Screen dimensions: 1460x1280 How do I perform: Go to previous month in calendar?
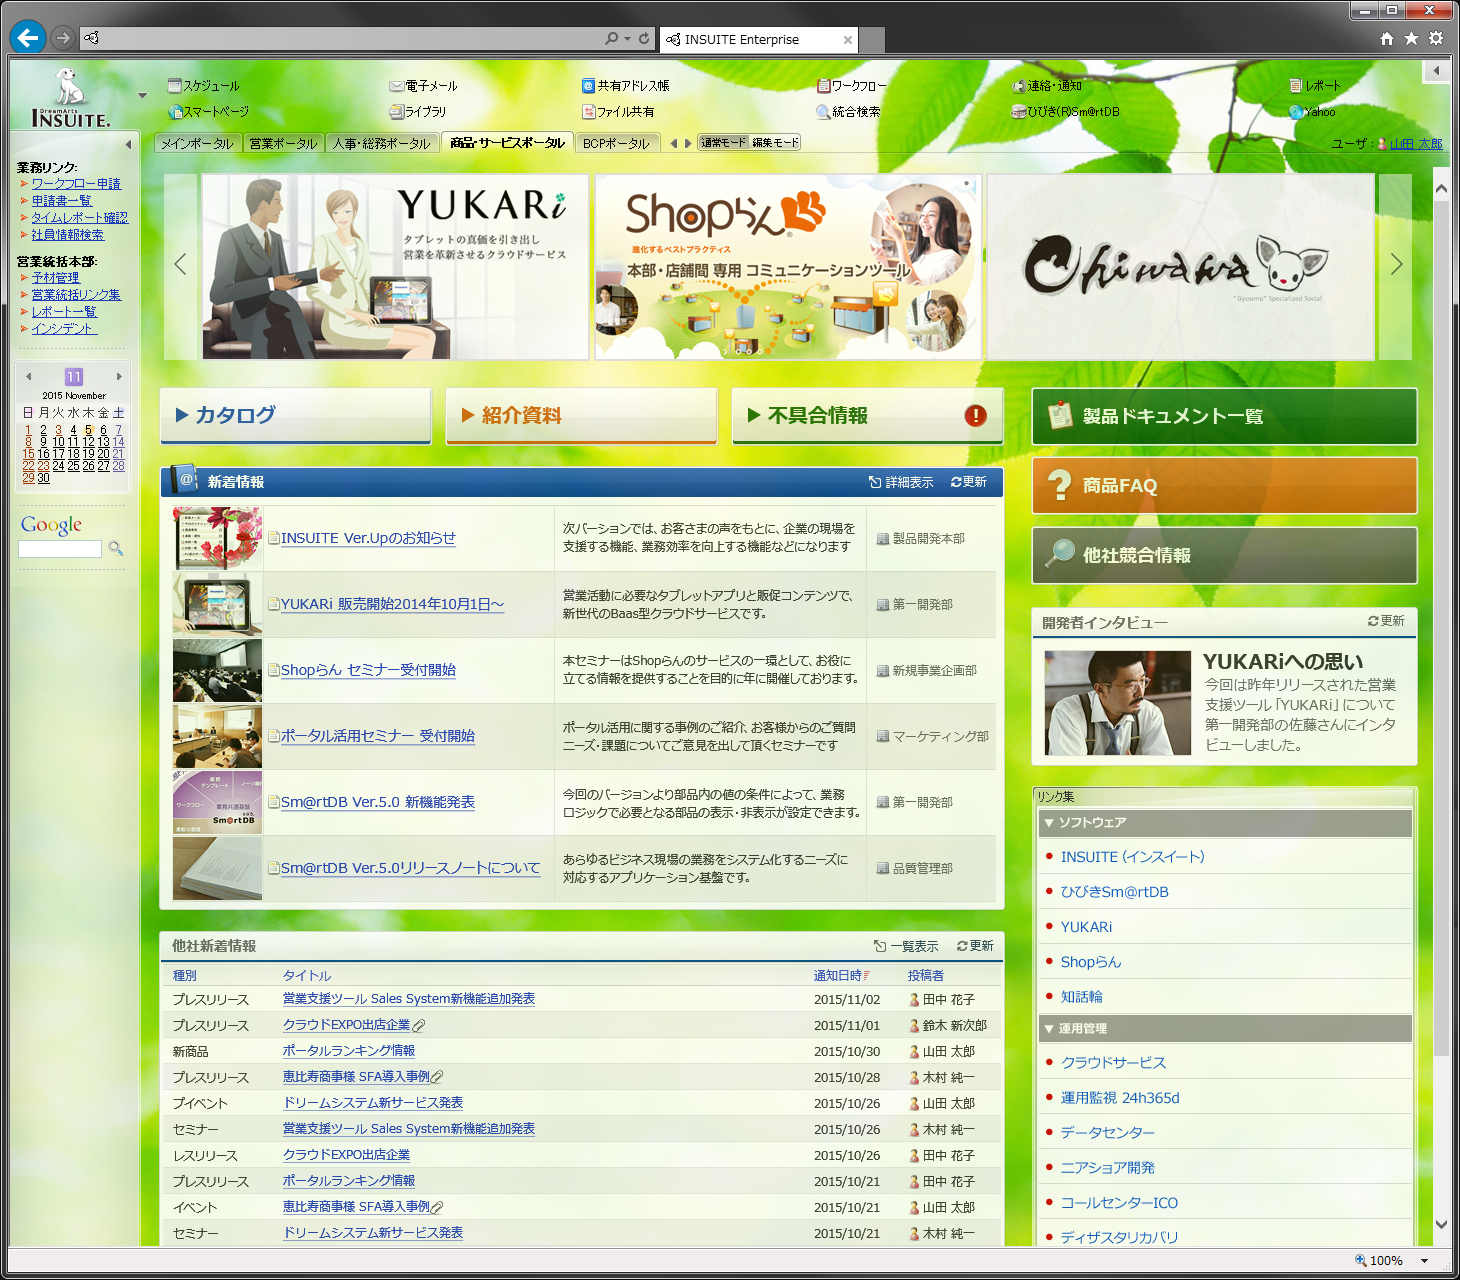(29, 377)
